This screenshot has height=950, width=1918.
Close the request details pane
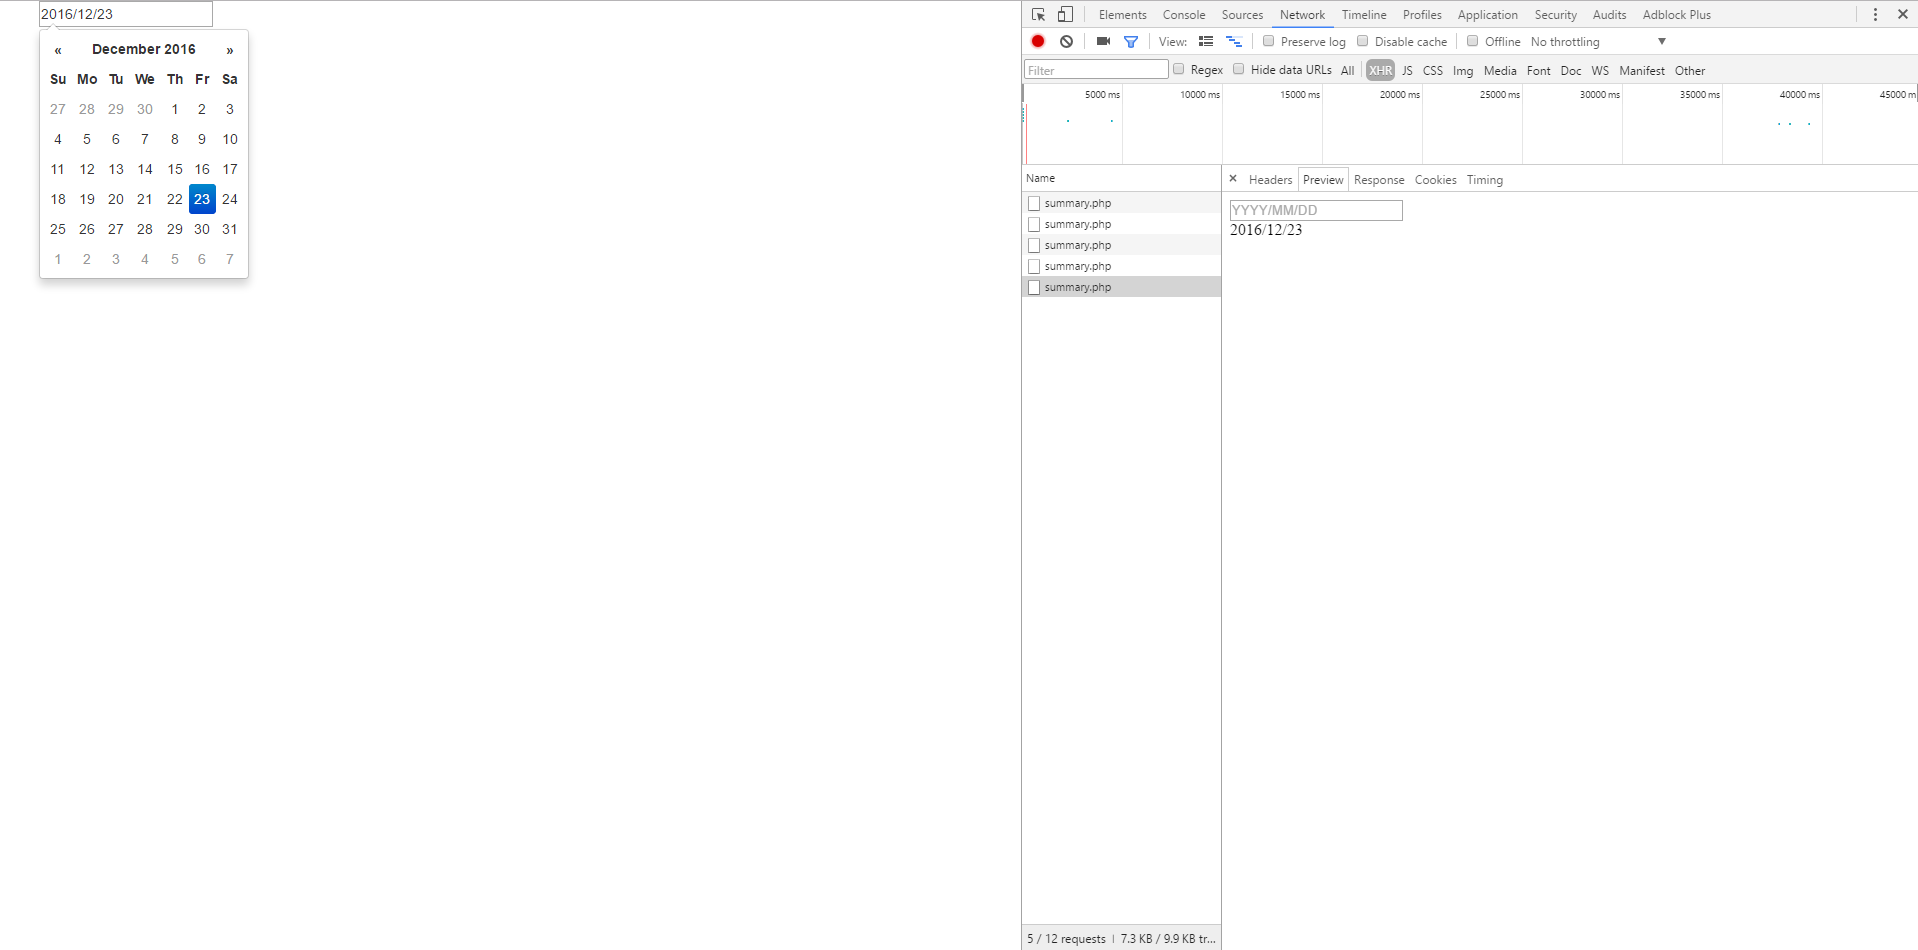1233,179
